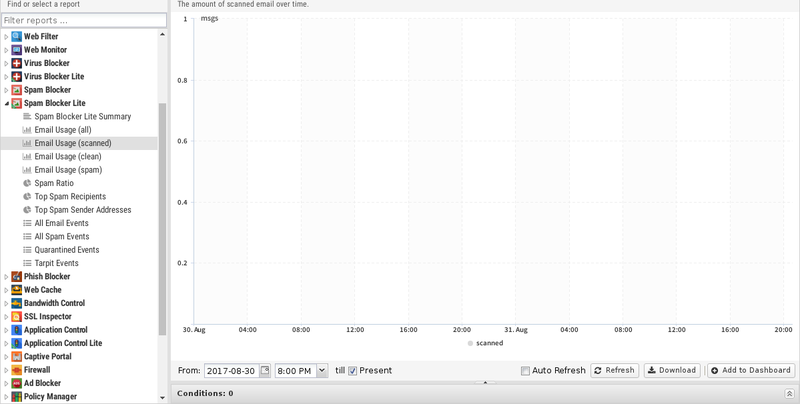This screenshot has width=800, height=404.
Task: Click the Virus Blocker icon in sidebar
Action: 17,63
